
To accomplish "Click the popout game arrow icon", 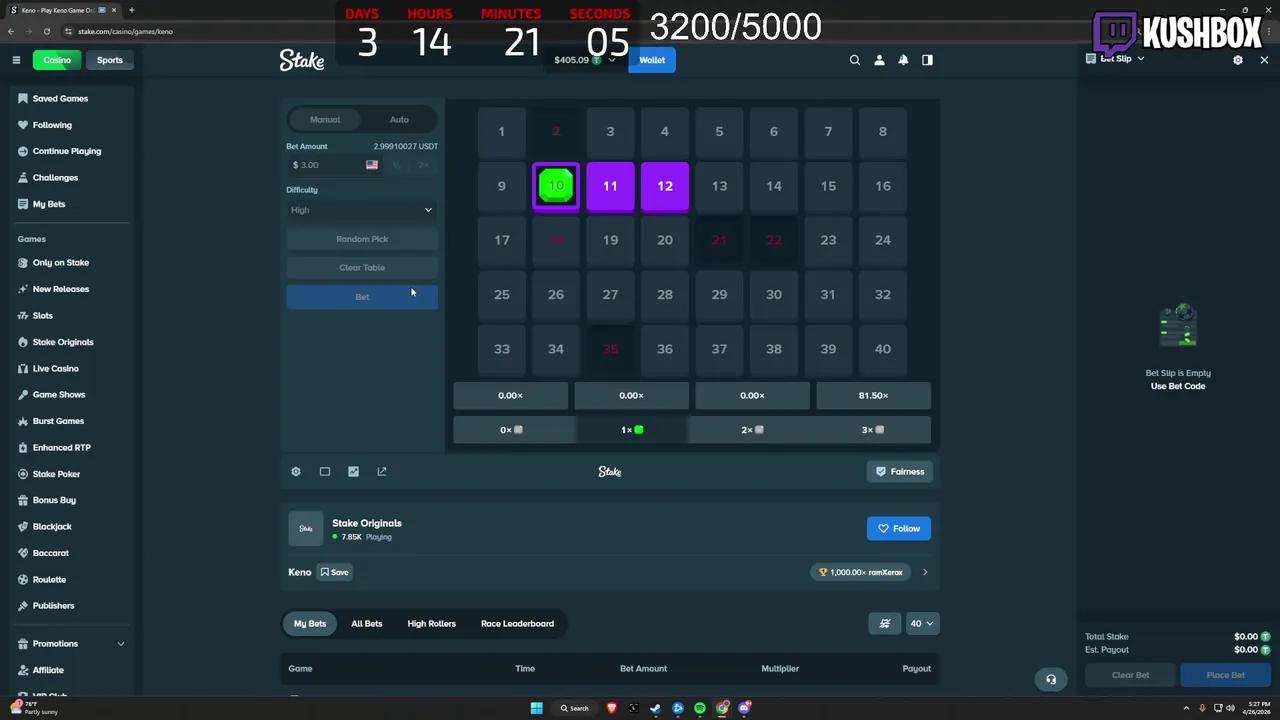I will (x=382, y=471).
